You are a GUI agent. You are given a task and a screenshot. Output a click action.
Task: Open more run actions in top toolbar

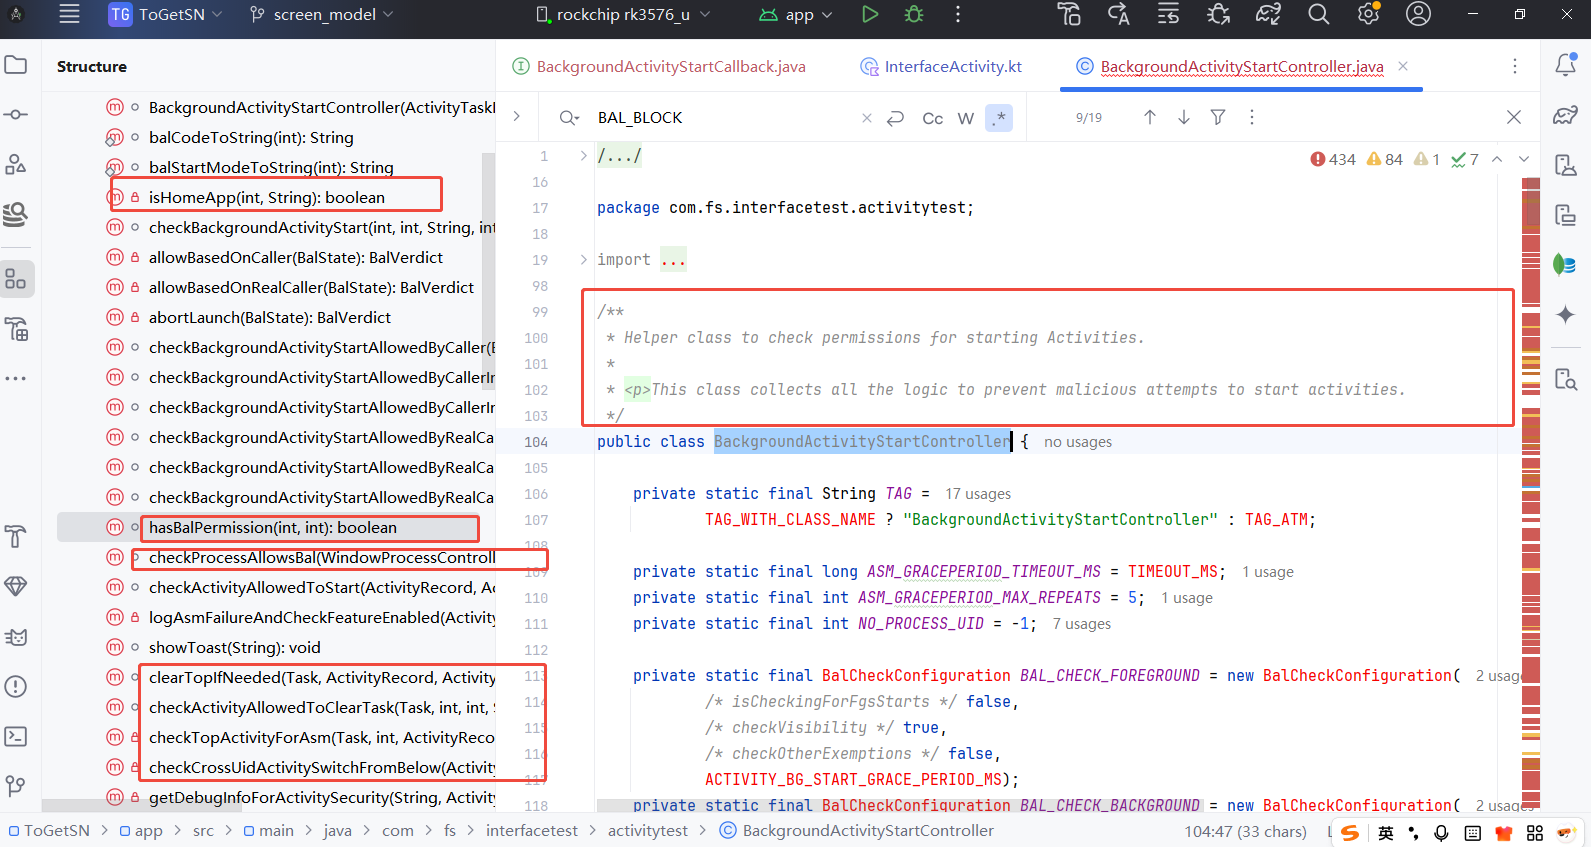[958, 14]
